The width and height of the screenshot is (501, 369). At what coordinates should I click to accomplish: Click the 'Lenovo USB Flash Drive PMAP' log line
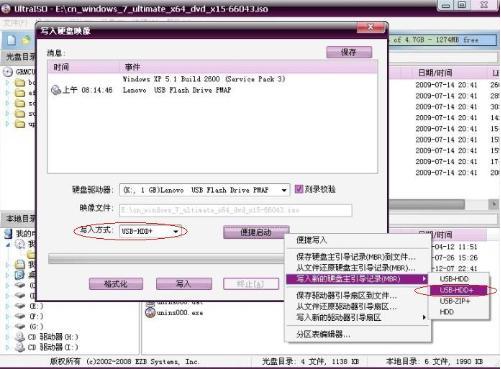point(177,90)
